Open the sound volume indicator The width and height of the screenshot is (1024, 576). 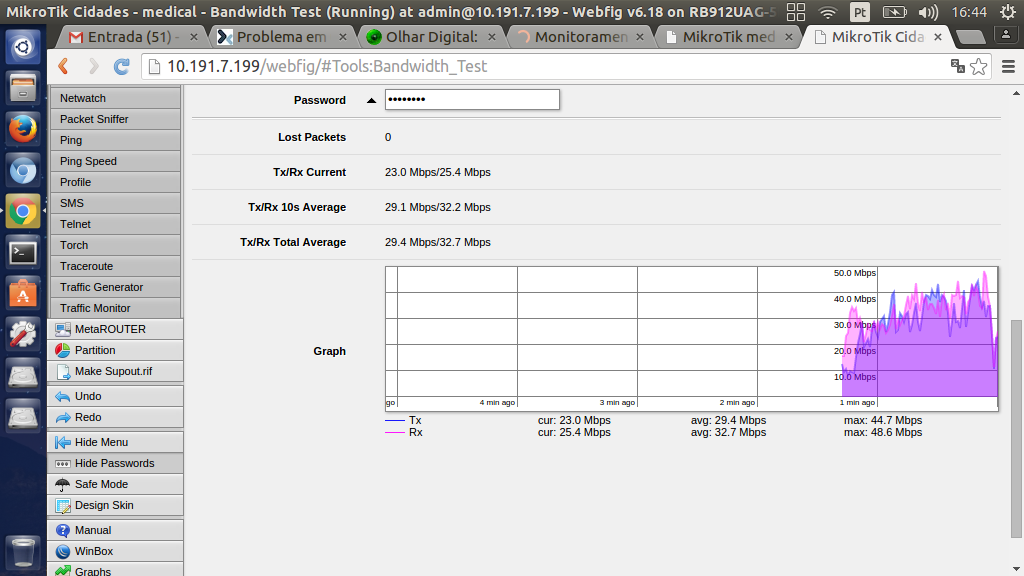[928, 12]
